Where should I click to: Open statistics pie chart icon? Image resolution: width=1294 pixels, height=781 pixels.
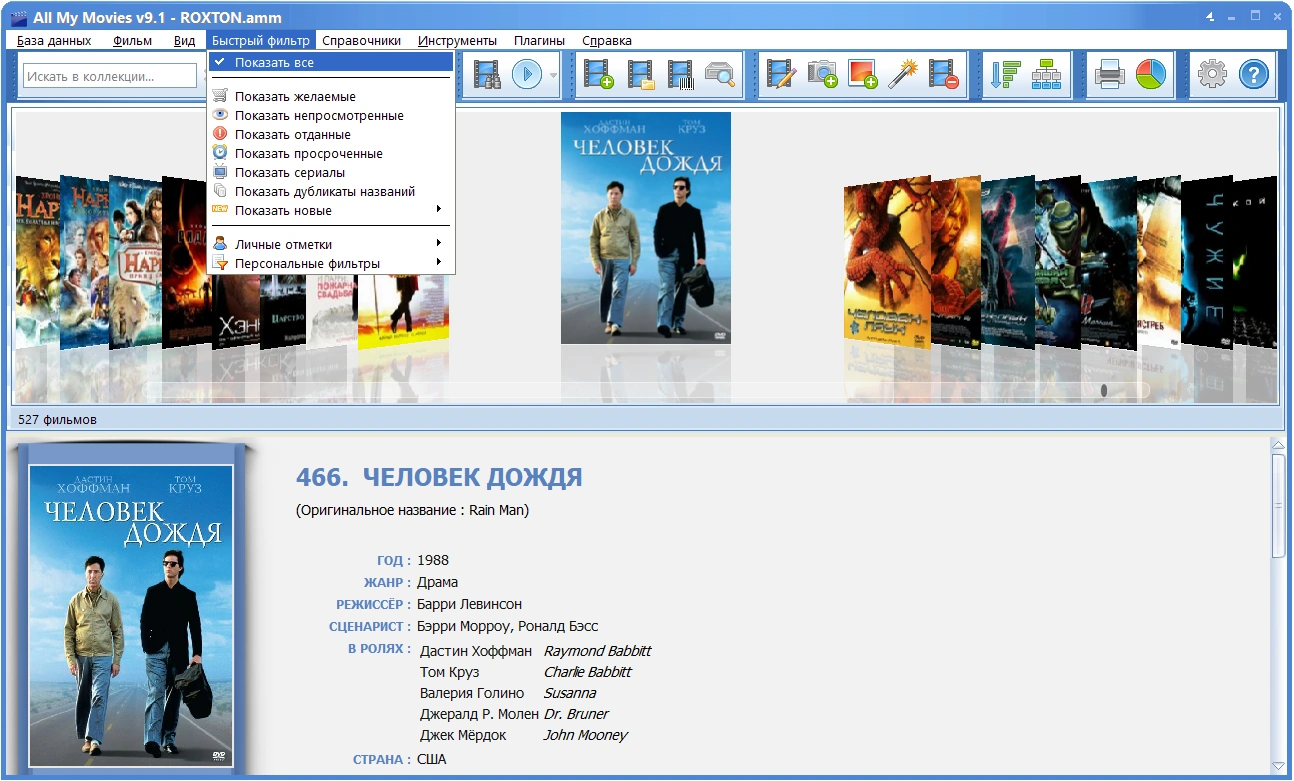1150,75
